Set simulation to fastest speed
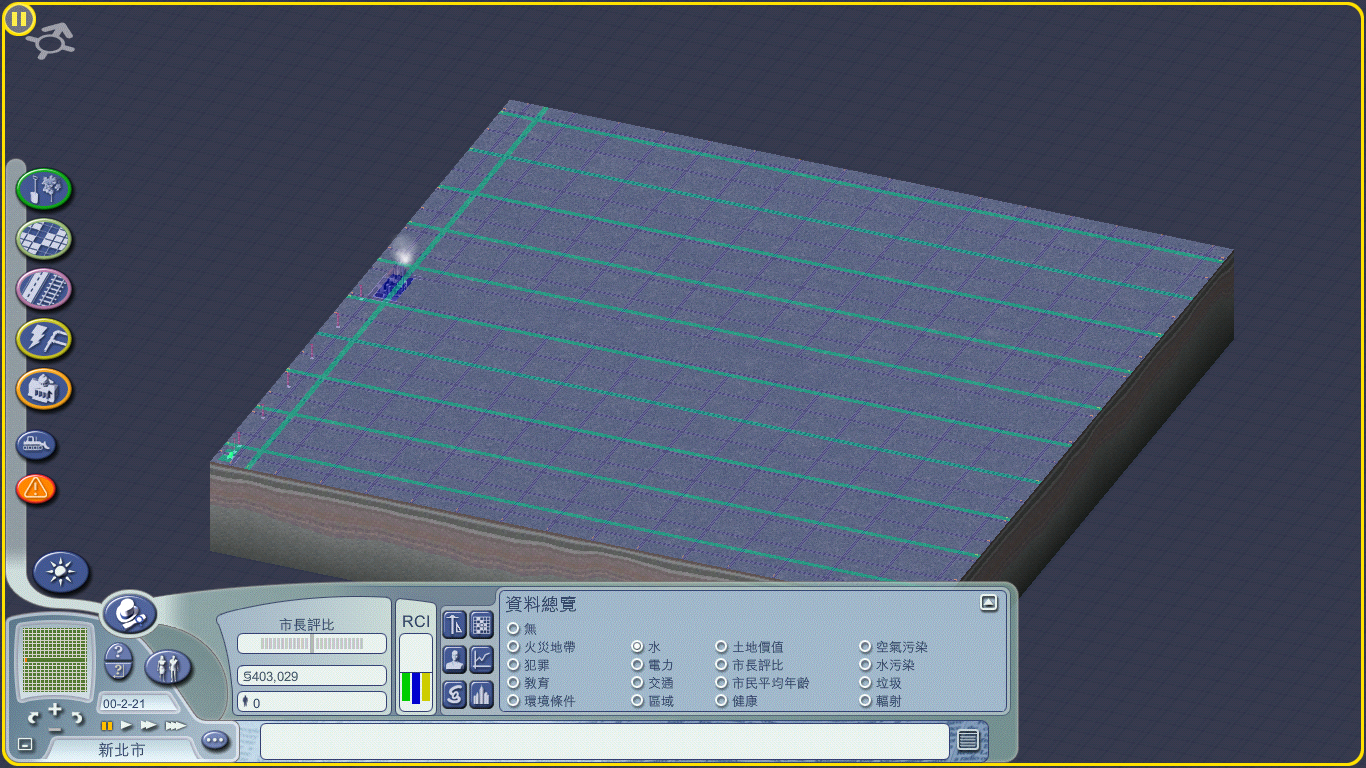The height and width of the screenshot is (768, 1366). tap(175, 726)
